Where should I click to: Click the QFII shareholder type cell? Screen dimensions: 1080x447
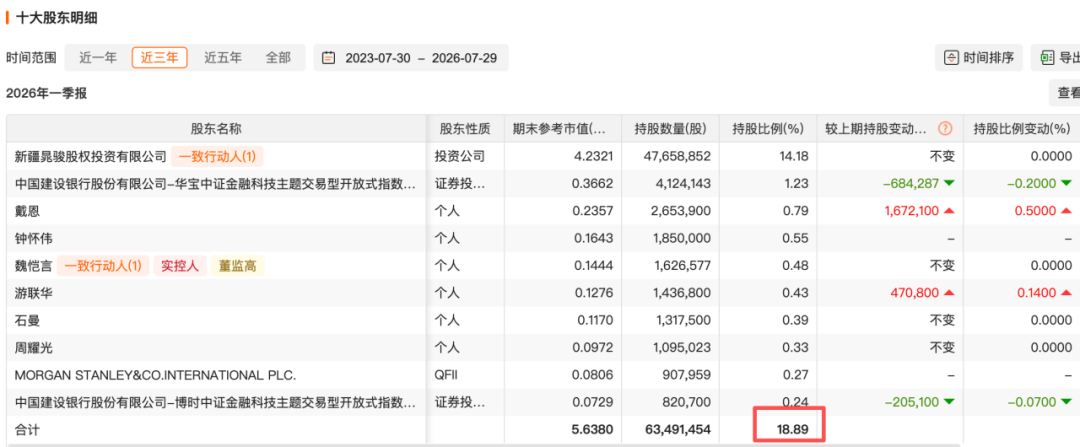(446, 376)
